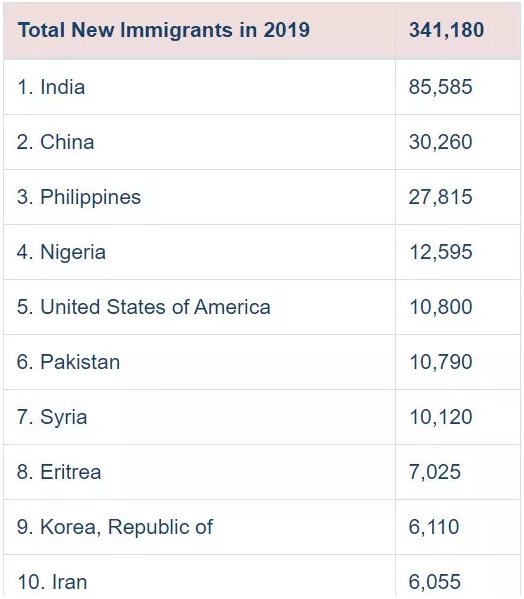Viewport: 524px width, 599px height.
Task: Select Syria's 10,120 value
Action: pos(440,417)
